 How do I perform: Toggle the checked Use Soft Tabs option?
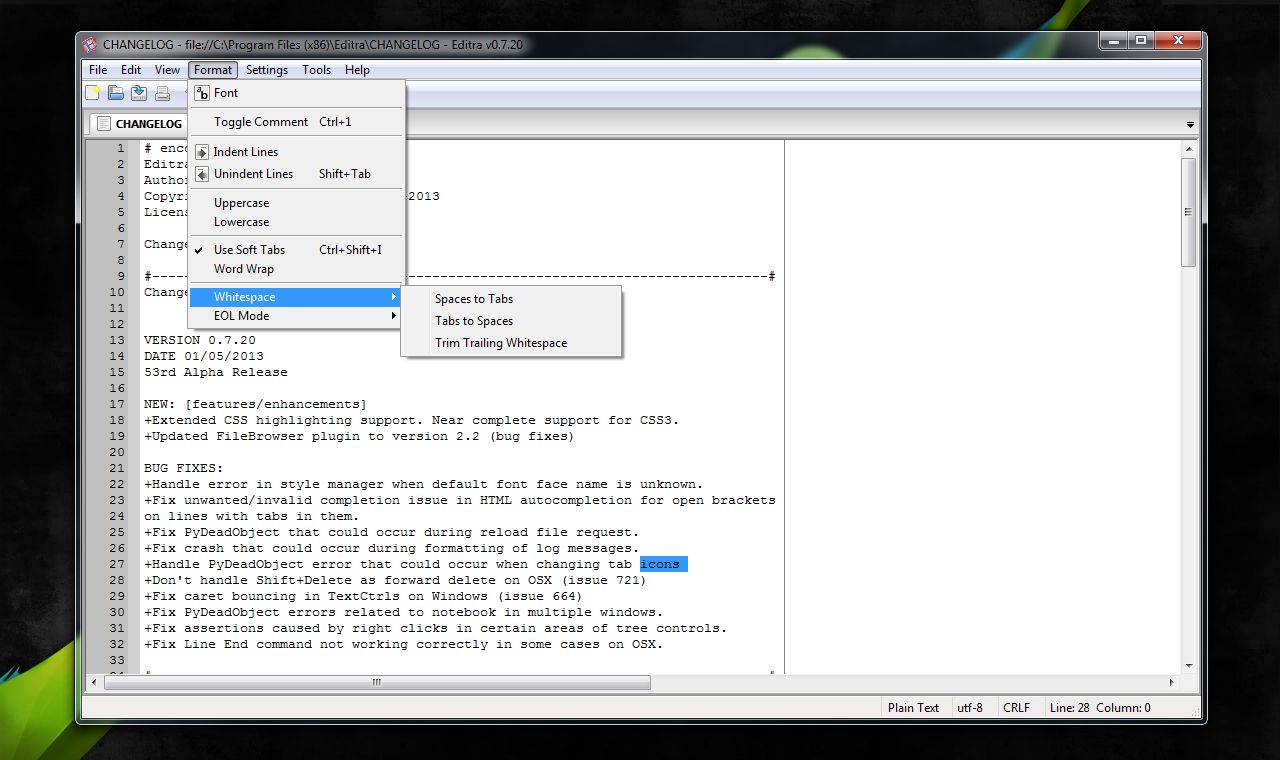point(297,250)
